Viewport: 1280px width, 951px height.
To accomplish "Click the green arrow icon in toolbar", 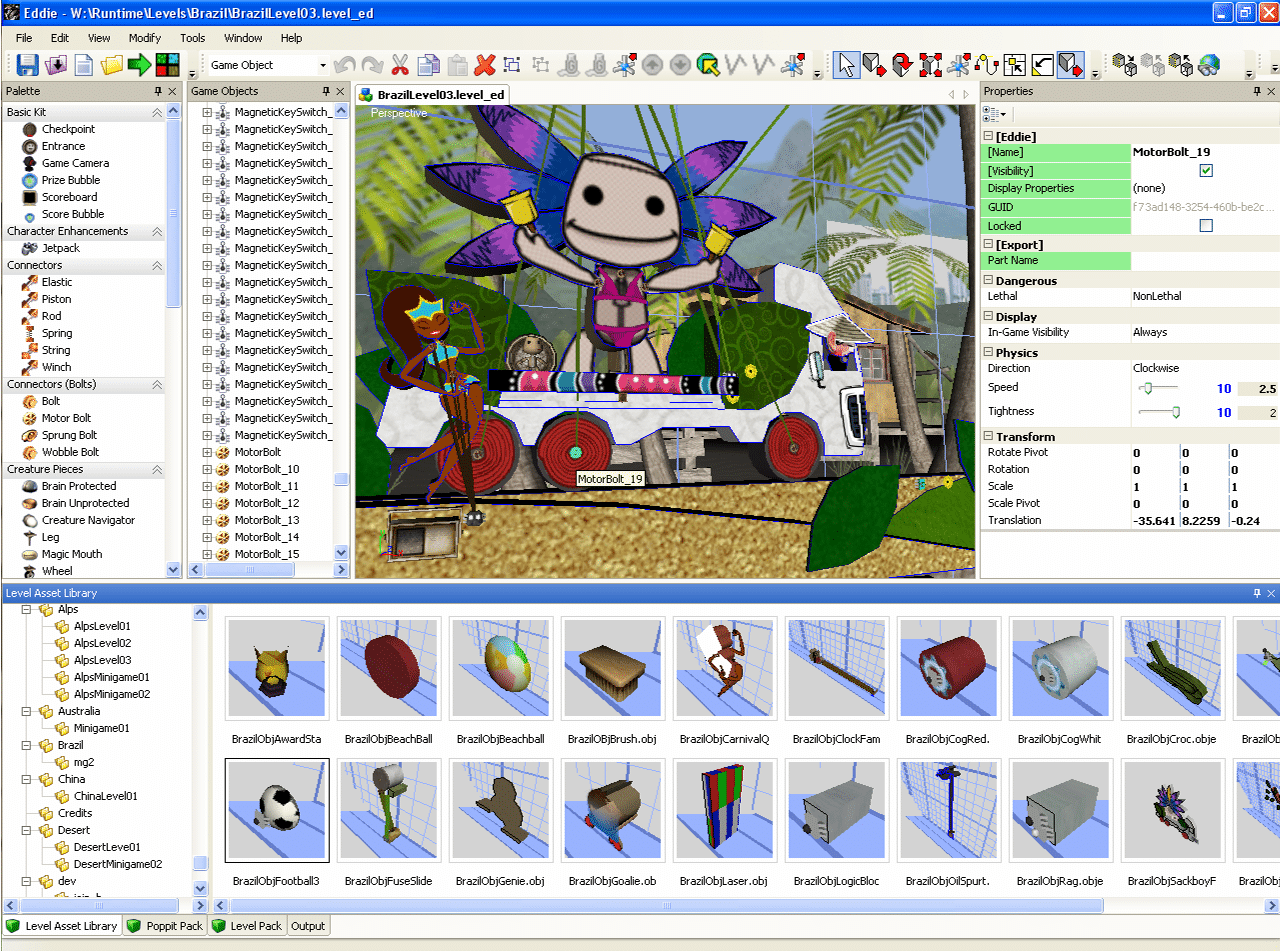I will [x=139, y=65].
